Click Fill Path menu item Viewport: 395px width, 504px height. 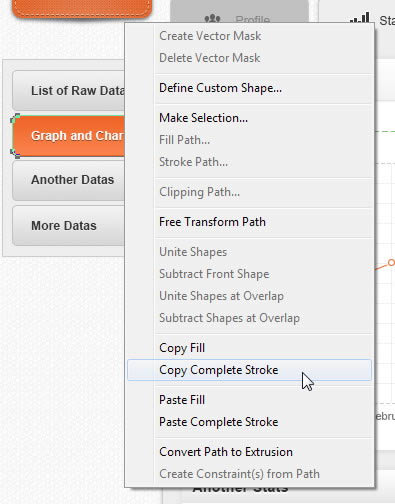tap(249, 140)
